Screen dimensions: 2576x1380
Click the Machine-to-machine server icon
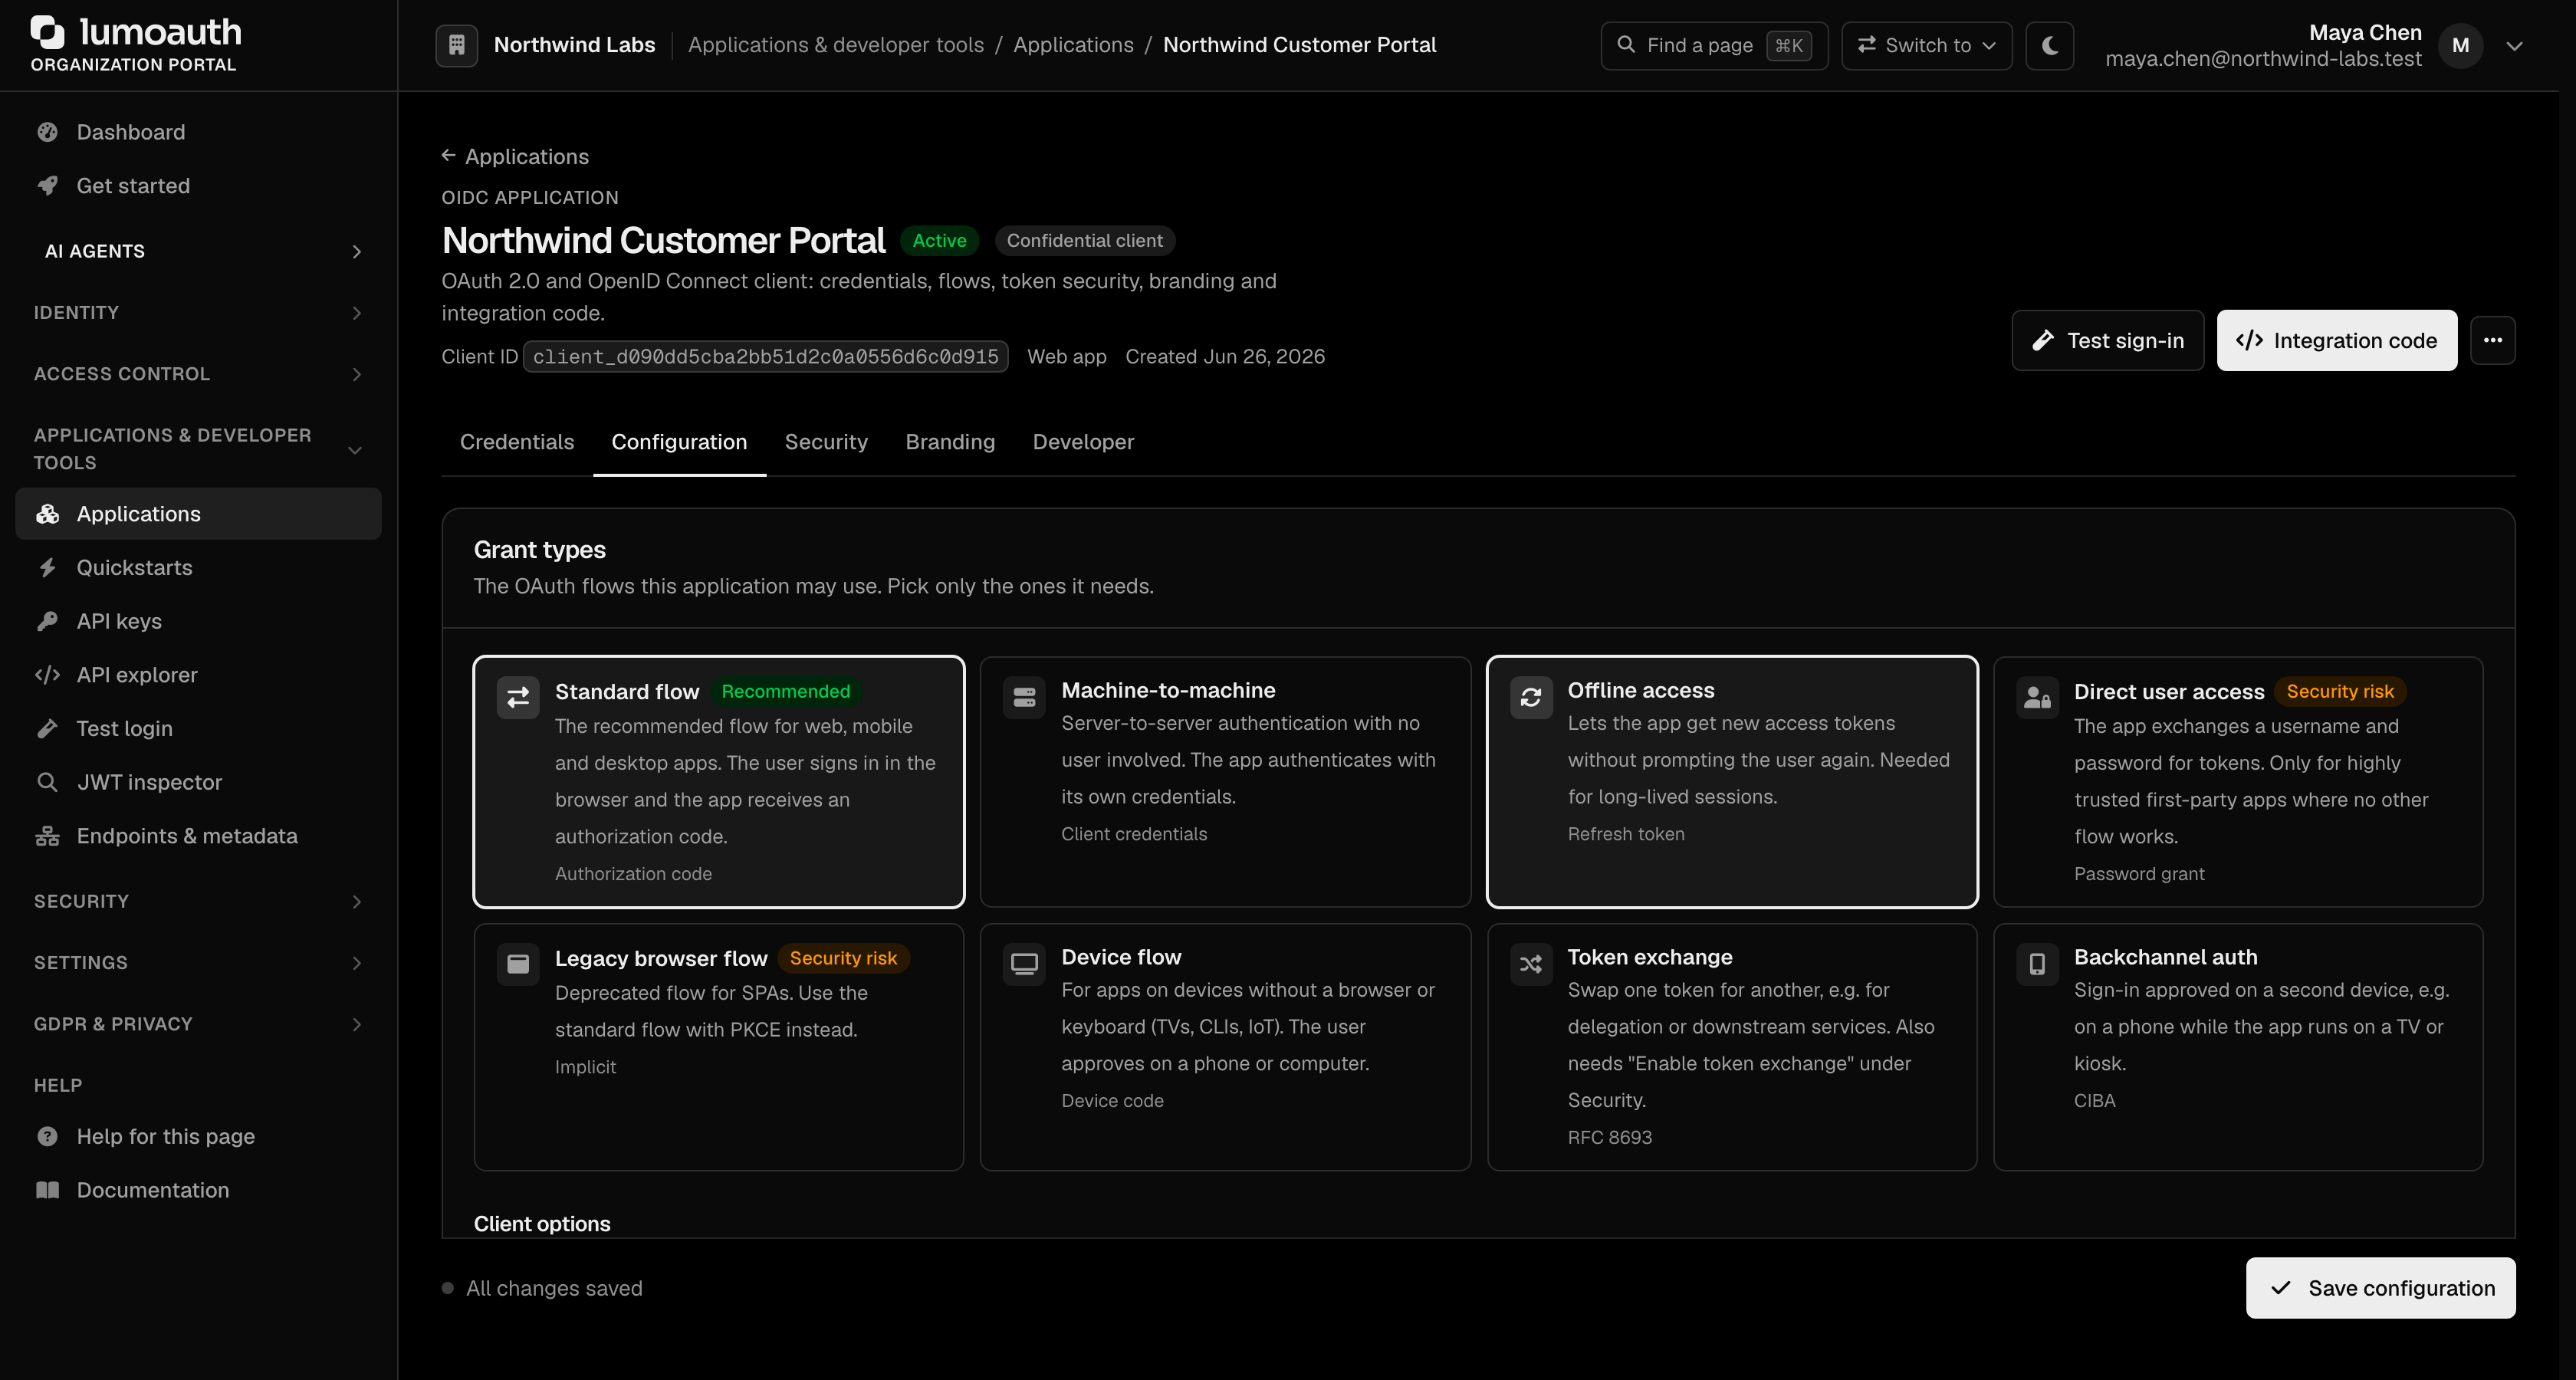tap(1024, 698)
